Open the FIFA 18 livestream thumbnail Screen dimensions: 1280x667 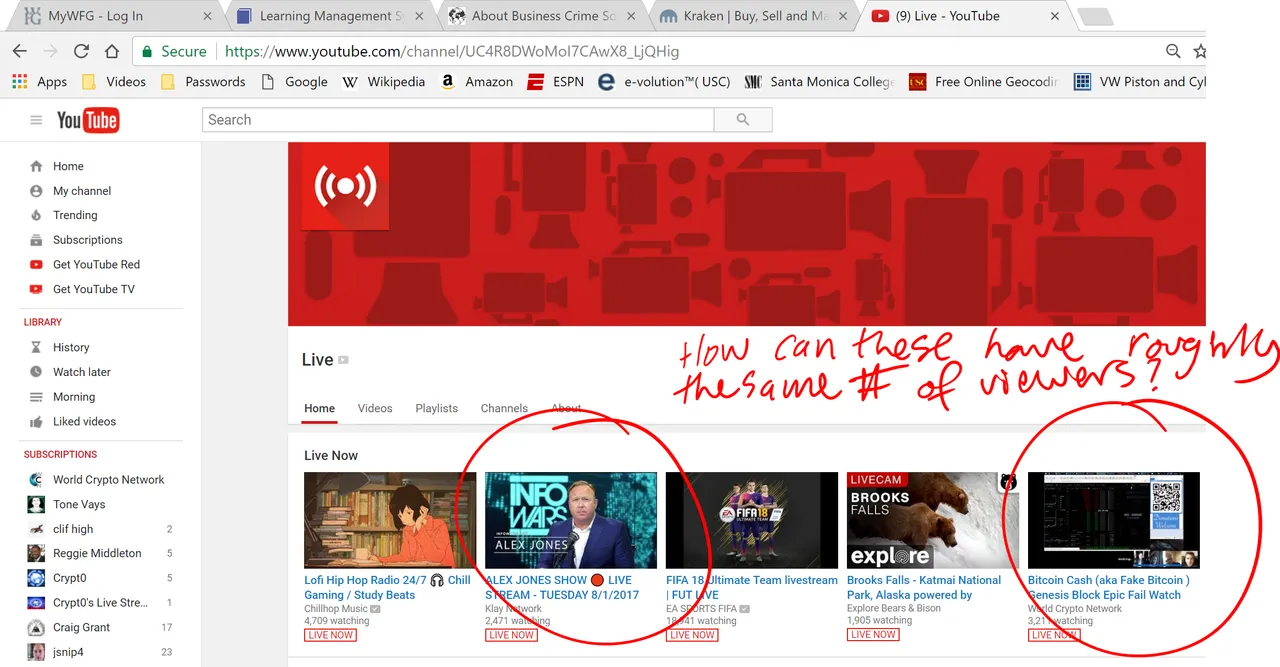[752, 520]
